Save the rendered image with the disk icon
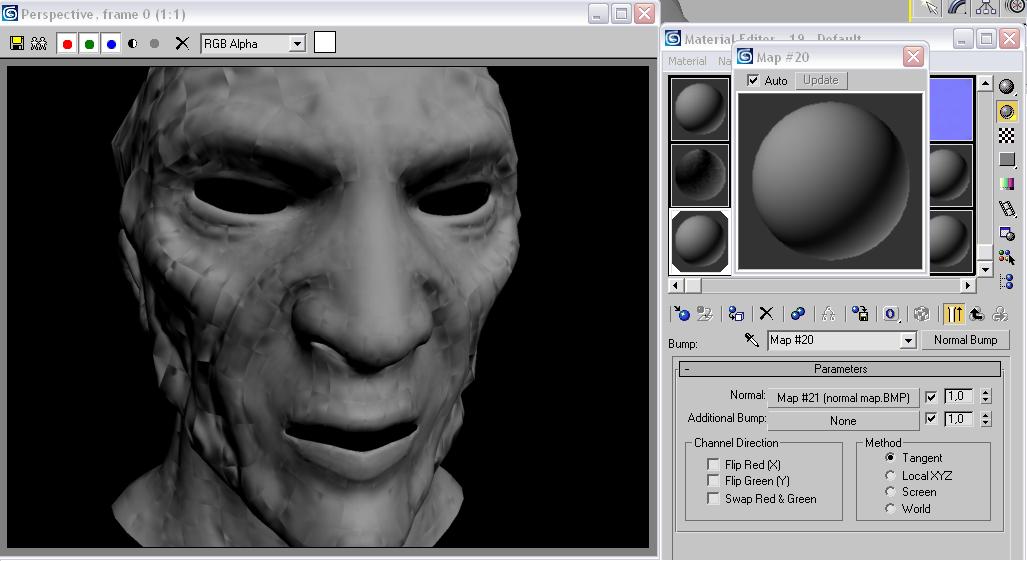The height and width of the screenshot is (561, 1027). 17,44
